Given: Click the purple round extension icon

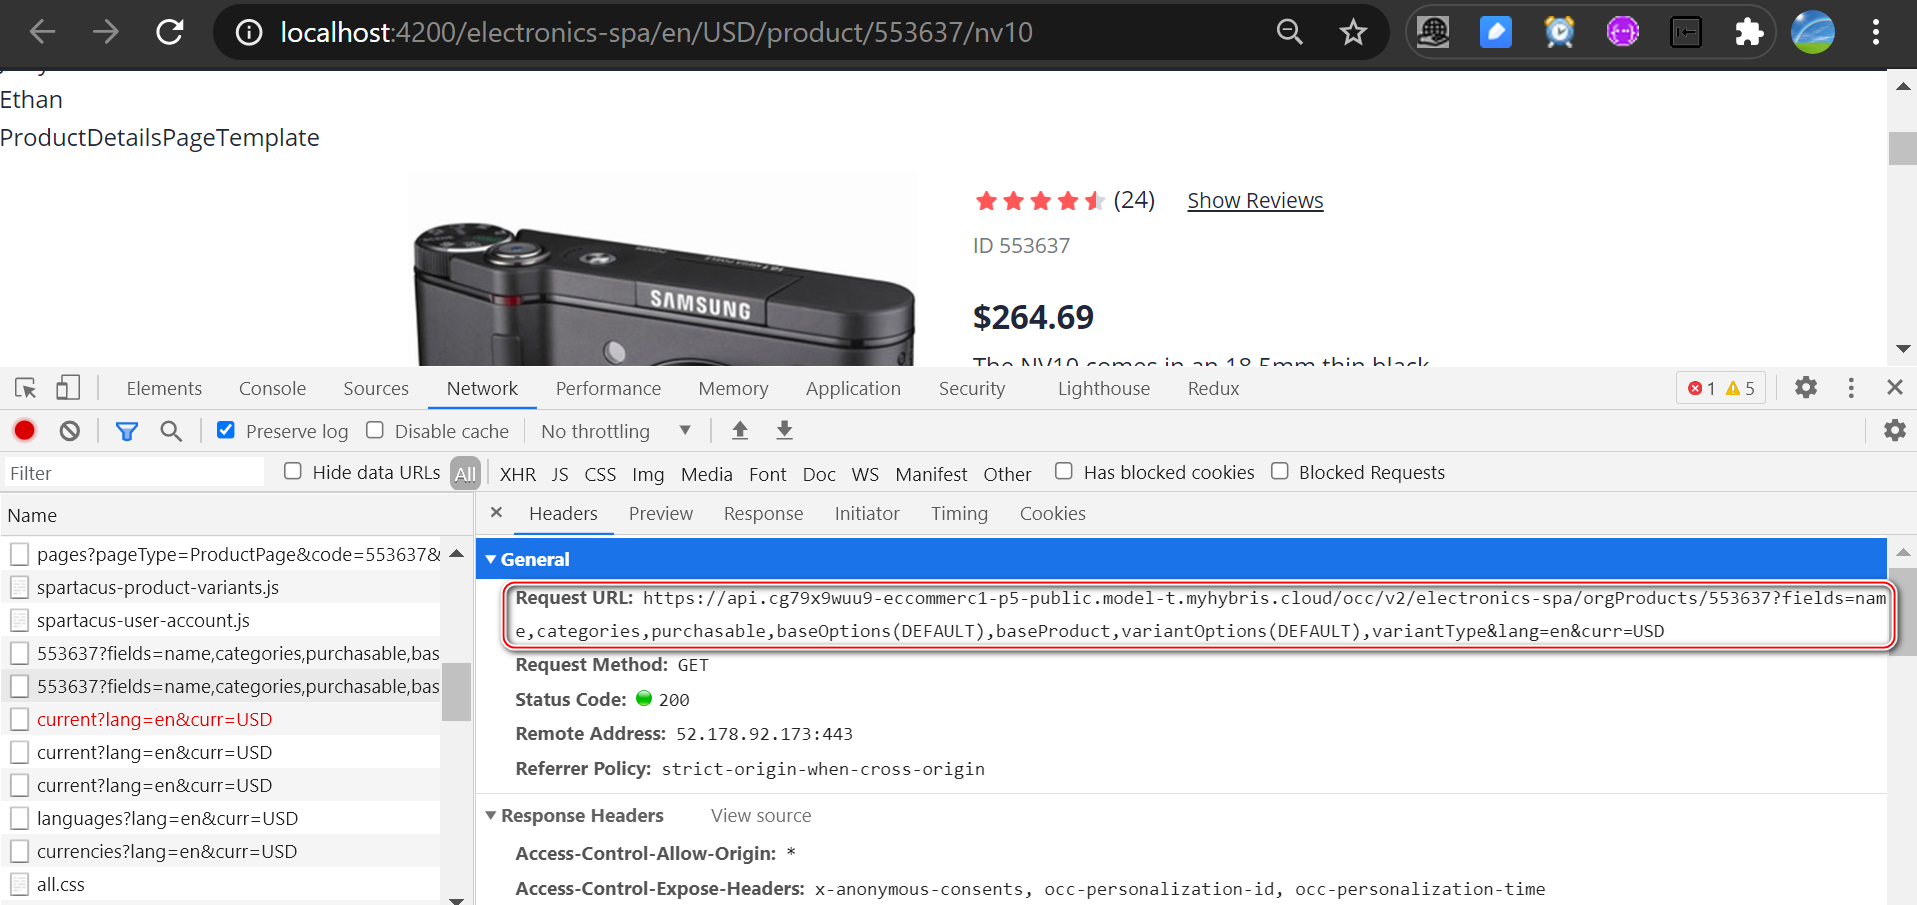Looking at the screenshot, I should pyautogui.click(x=1622, y=32).
